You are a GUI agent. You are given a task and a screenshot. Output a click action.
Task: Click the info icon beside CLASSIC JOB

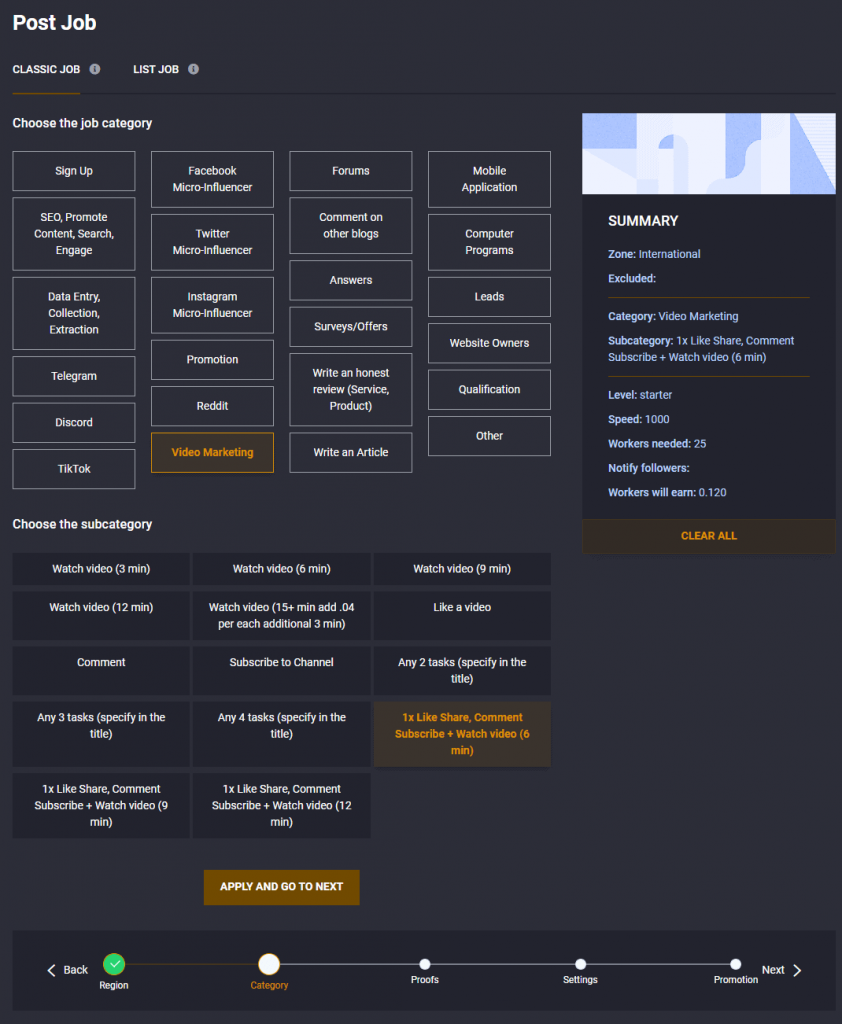point(95,69)
